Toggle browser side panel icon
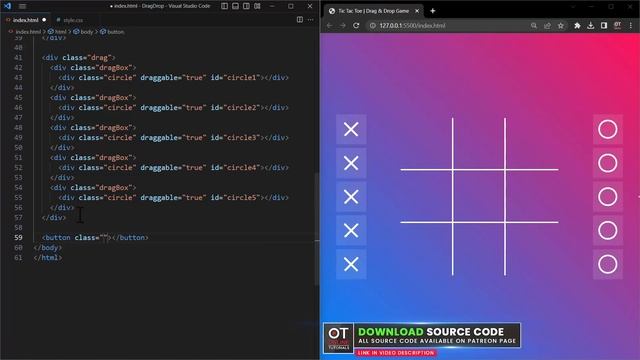The image size is (640, 360). [604, 25]
